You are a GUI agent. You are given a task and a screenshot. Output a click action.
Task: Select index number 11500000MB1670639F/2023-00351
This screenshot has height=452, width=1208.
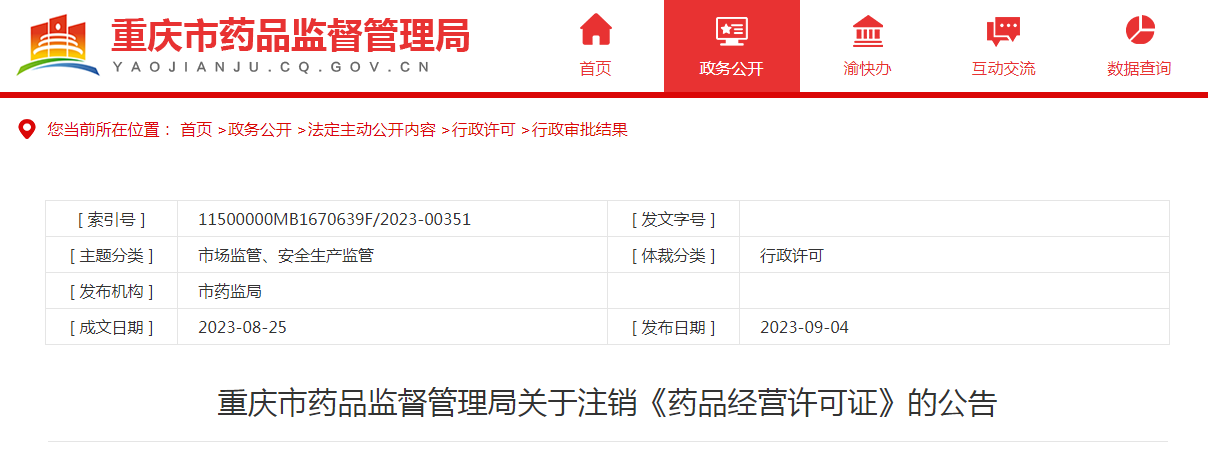coord(335,219)
